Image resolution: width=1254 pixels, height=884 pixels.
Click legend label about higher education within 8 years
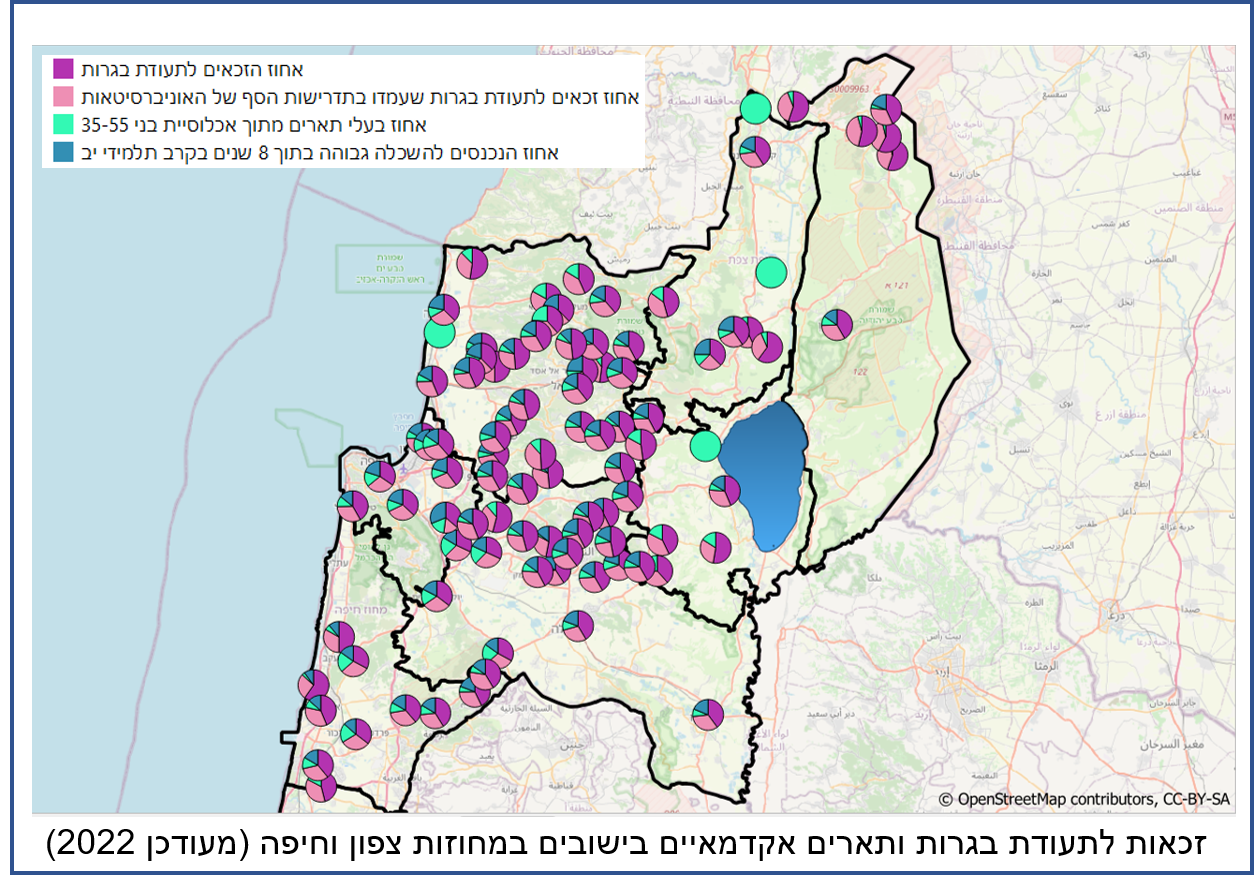click(x=320, y=152)
